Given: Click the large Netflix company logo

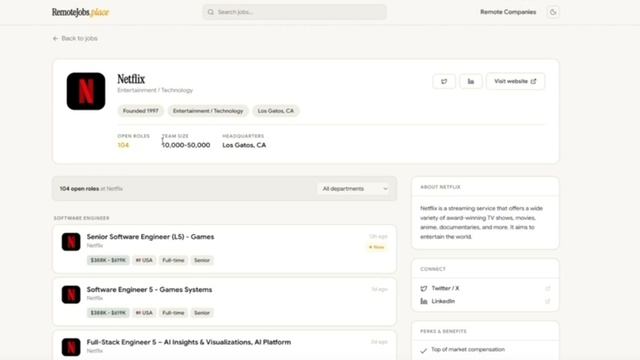Looking at the screenshot, I should point(86,91).
